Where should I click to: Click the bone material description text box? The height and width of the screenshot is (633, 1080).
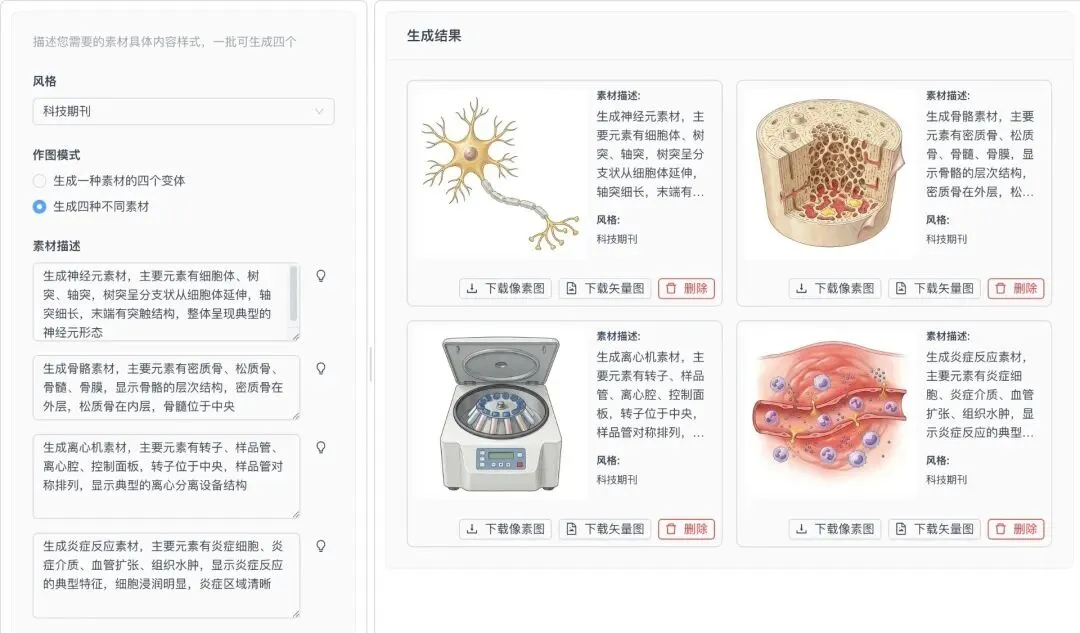pyautogui.click(x=166, y=388)
